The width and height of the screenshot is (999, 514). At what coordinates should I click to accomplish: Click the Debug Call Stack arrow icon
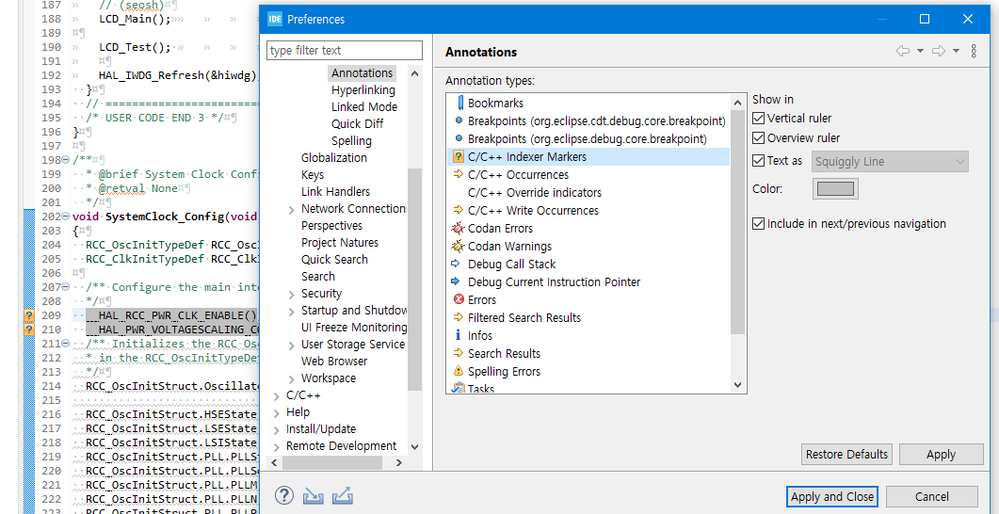[x=456, y=264]
